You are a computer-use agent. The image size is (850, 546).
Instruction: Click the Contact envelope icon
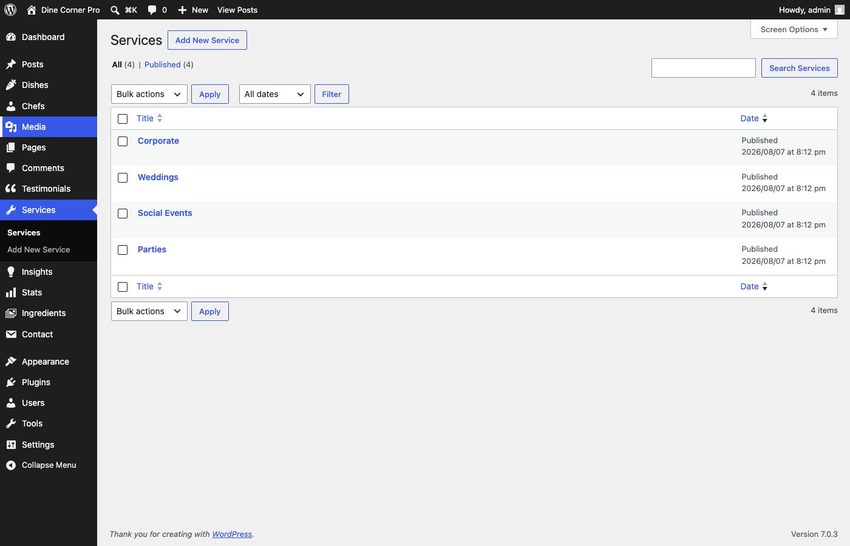[11, 334]
